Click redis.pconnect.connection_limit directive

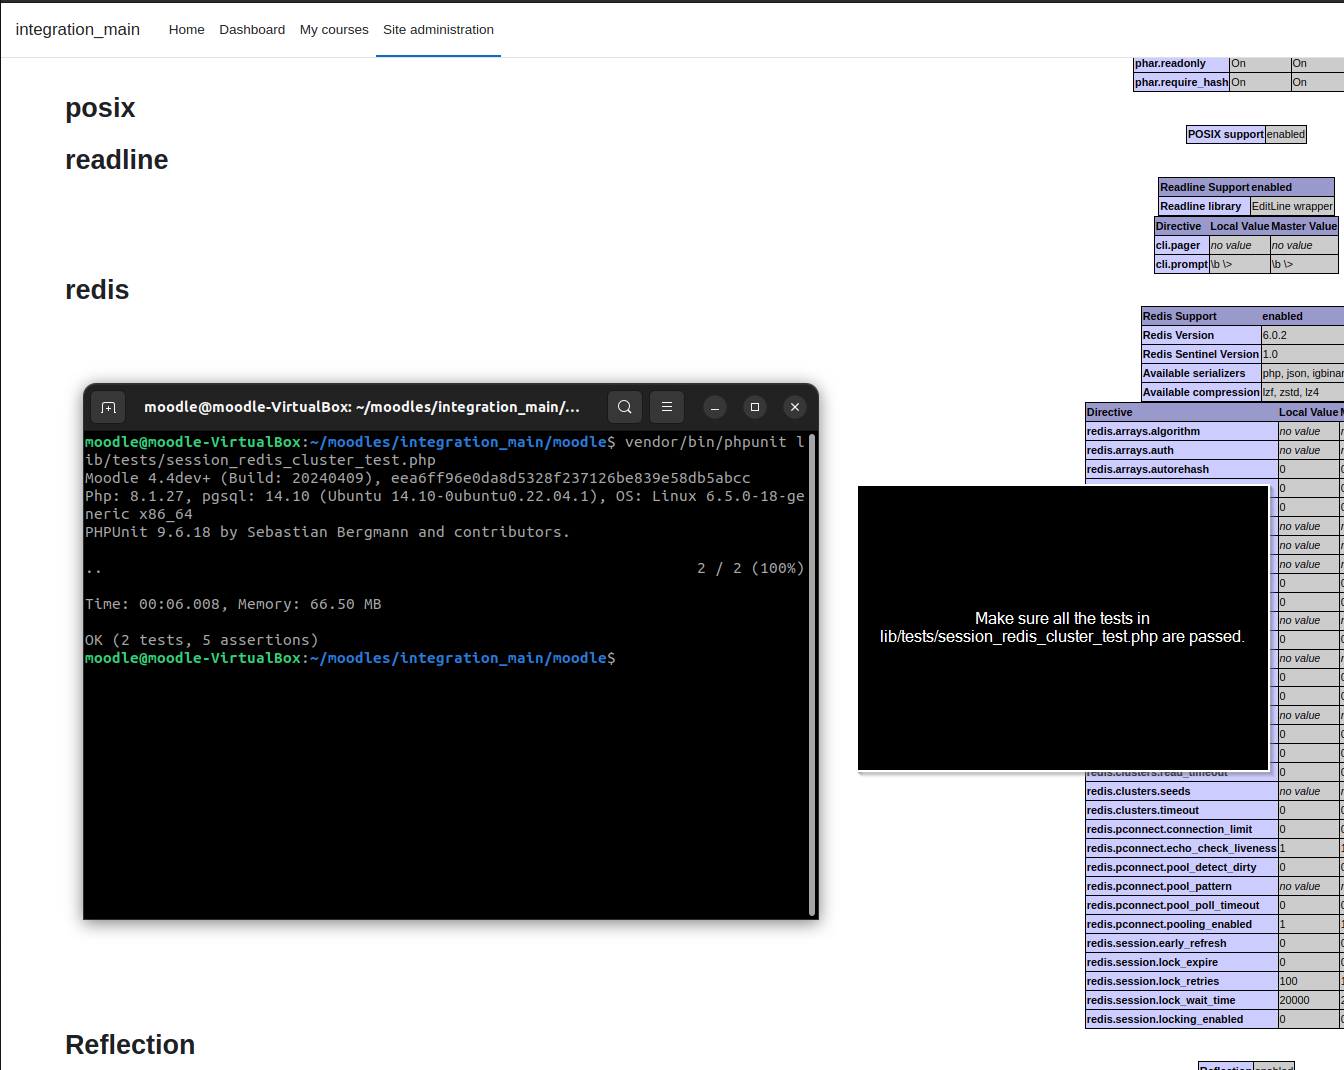coord(1182,829)
